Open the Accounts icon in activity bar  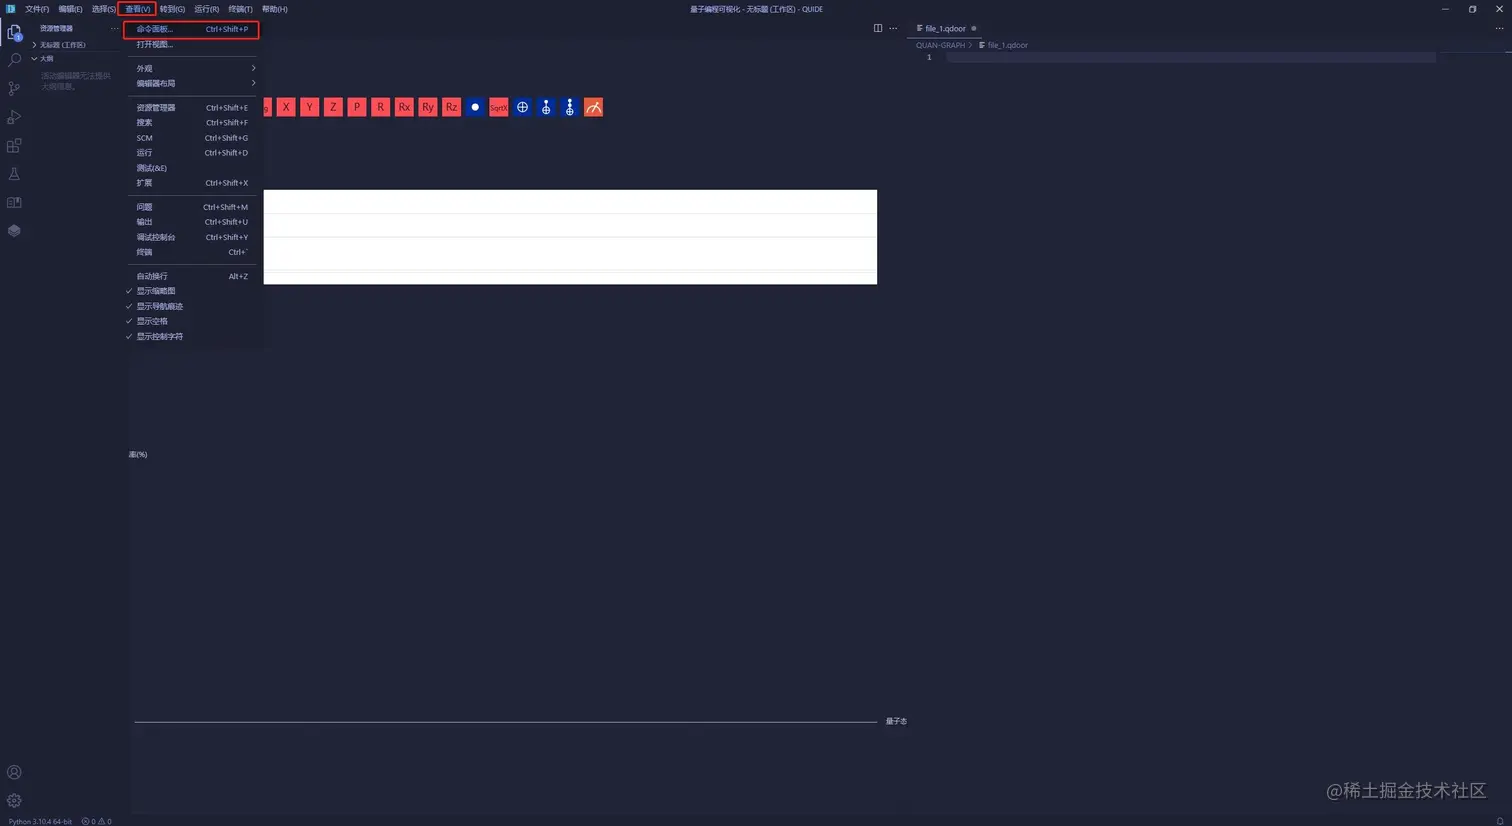point(14,772)
